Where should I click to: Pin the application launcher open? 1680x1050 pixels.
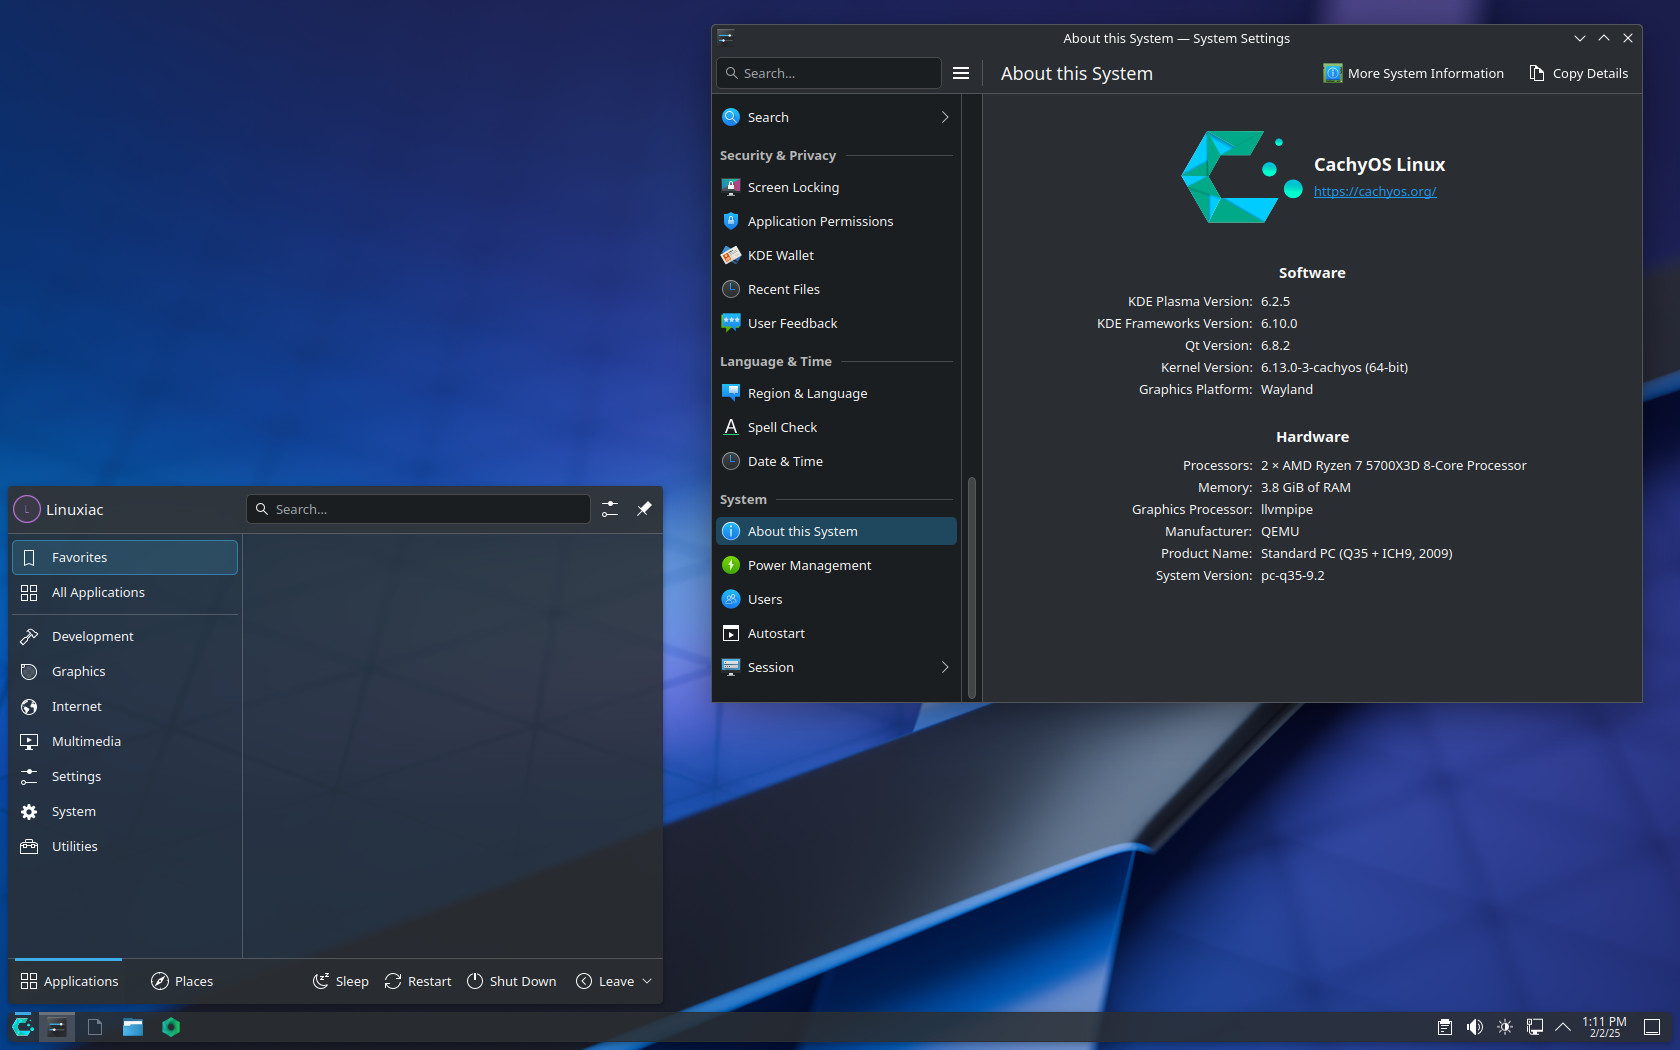(x=644, y=509)
